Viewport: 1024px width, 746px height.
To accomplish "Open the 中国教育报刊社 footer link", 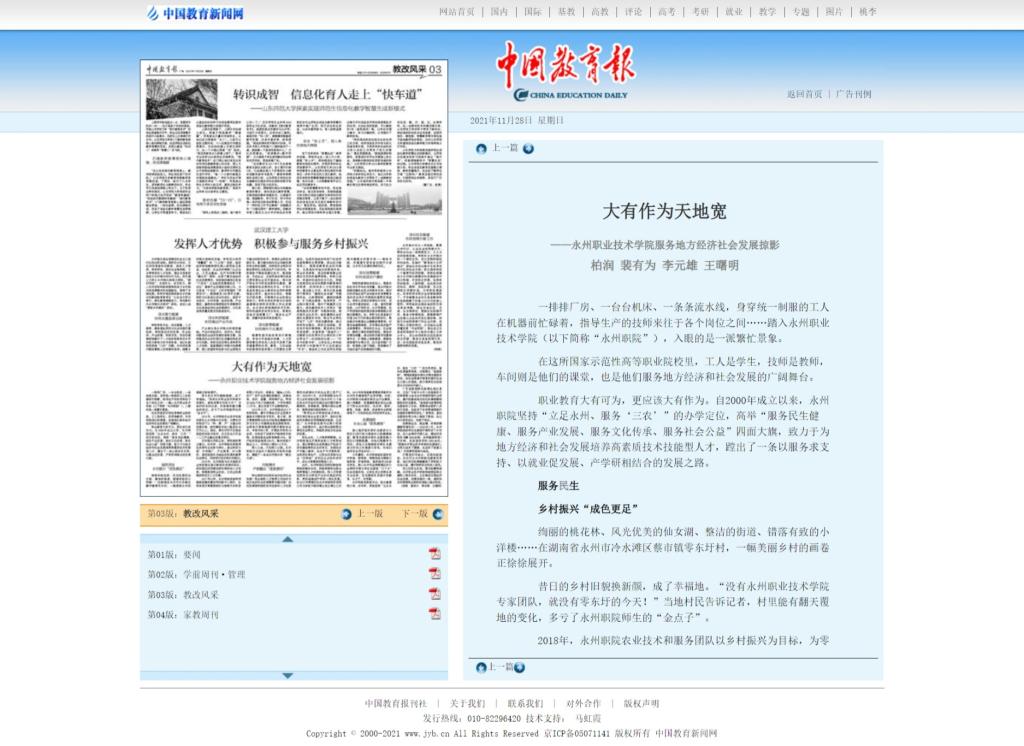I will point(395,704).
